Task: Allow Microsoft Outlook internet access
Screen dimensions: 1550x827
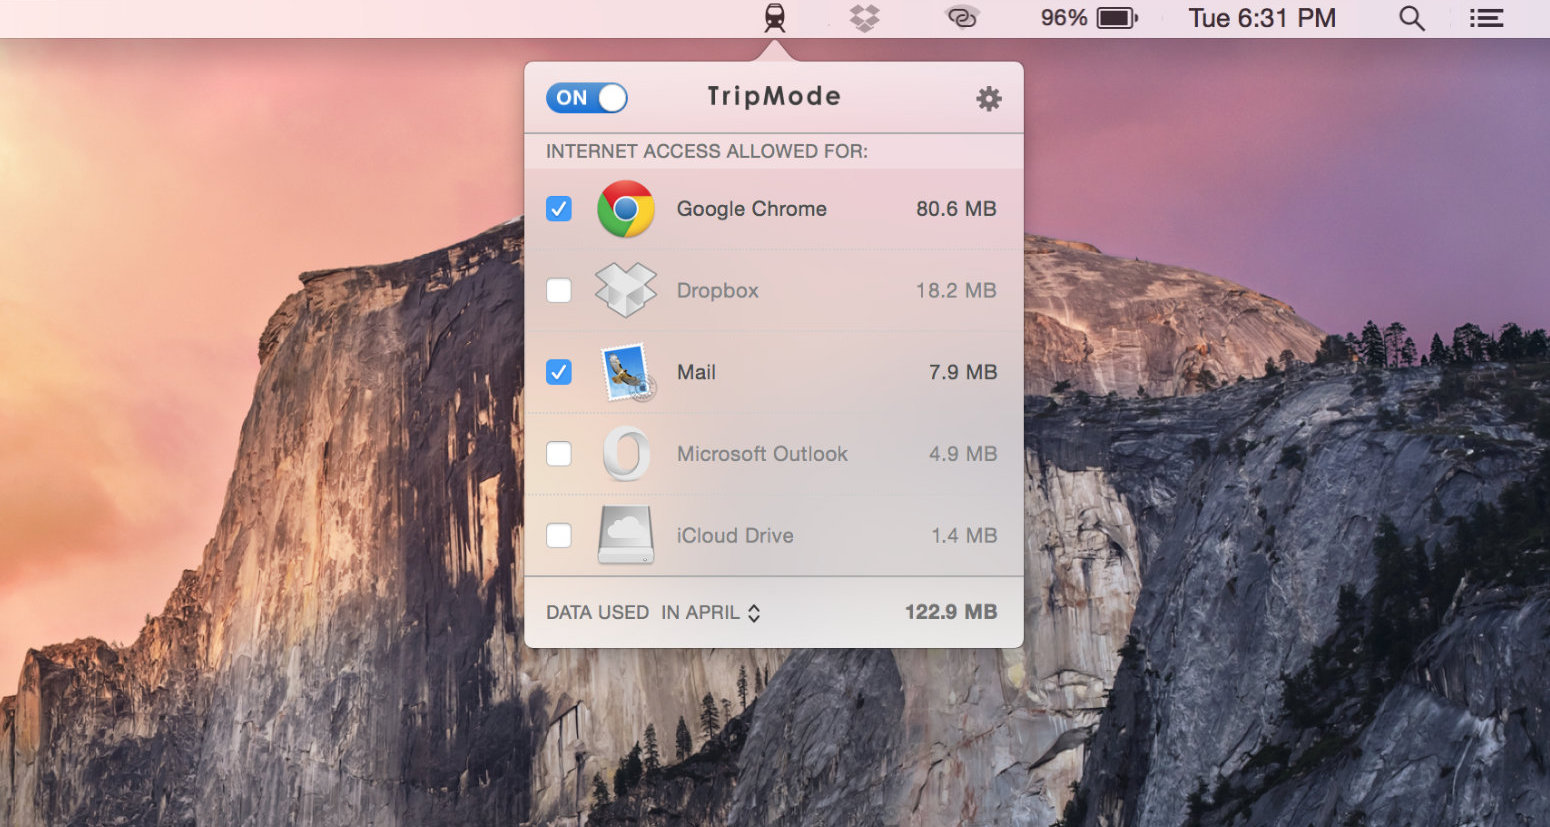Action: (x=559, y=454)
